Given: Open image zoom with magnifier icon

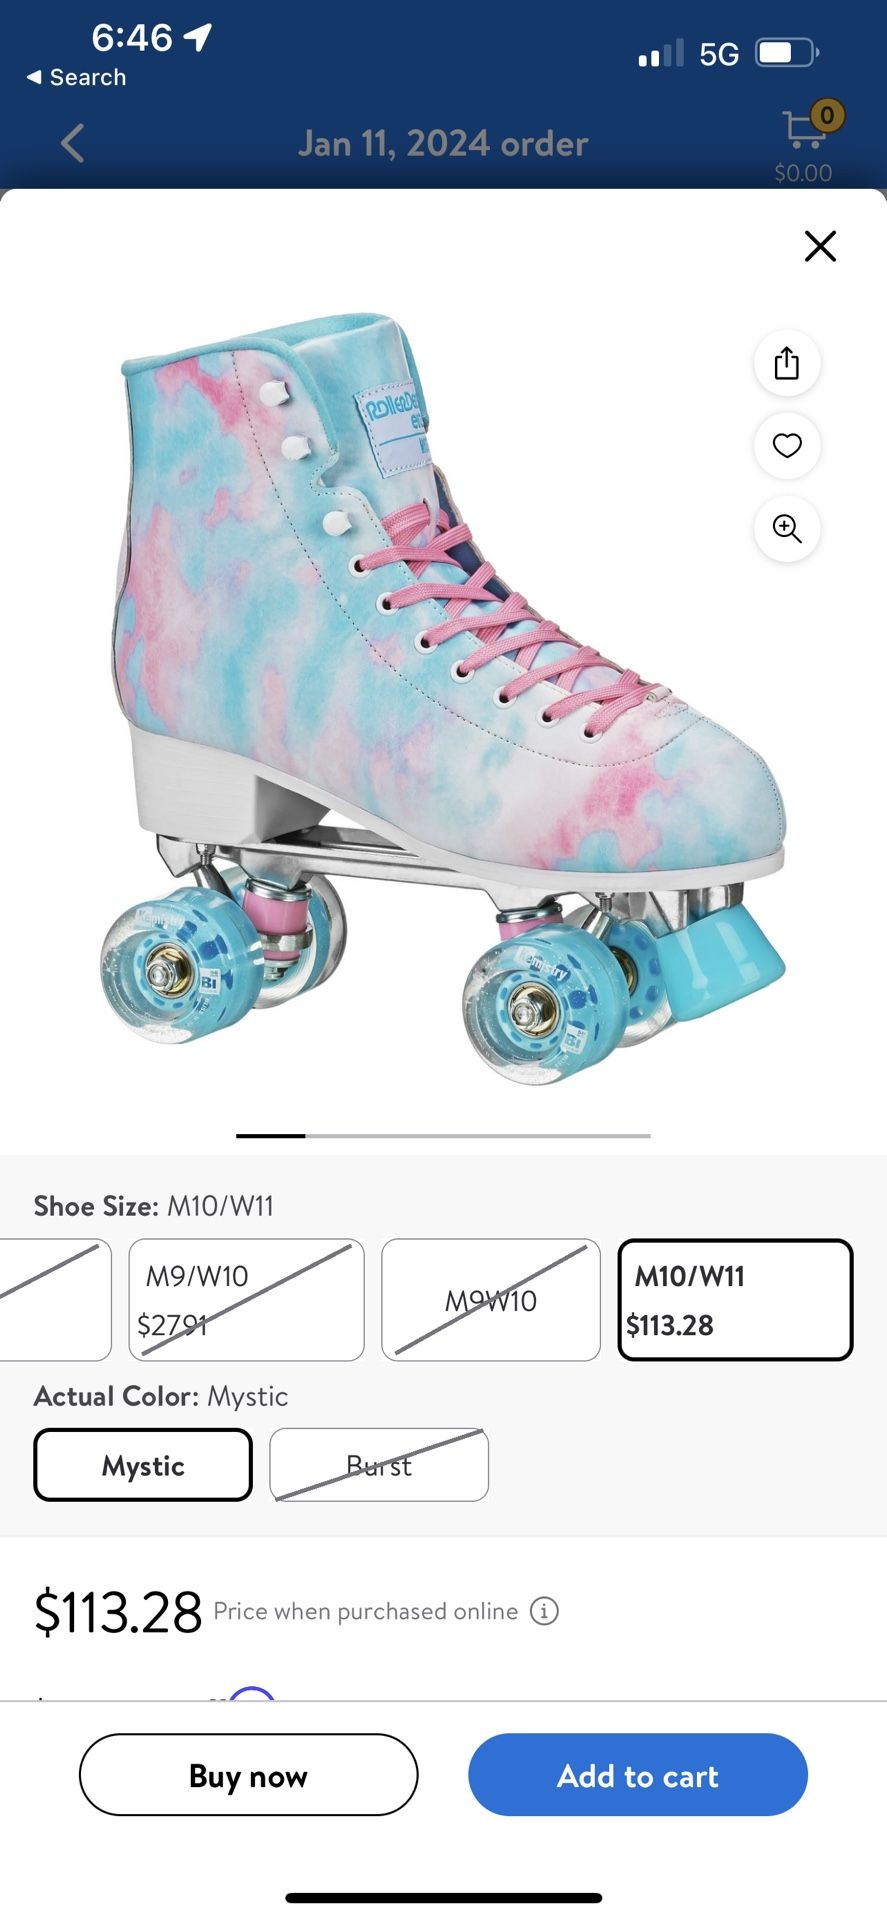Looking at the screenshot, I should coord(787,528).
